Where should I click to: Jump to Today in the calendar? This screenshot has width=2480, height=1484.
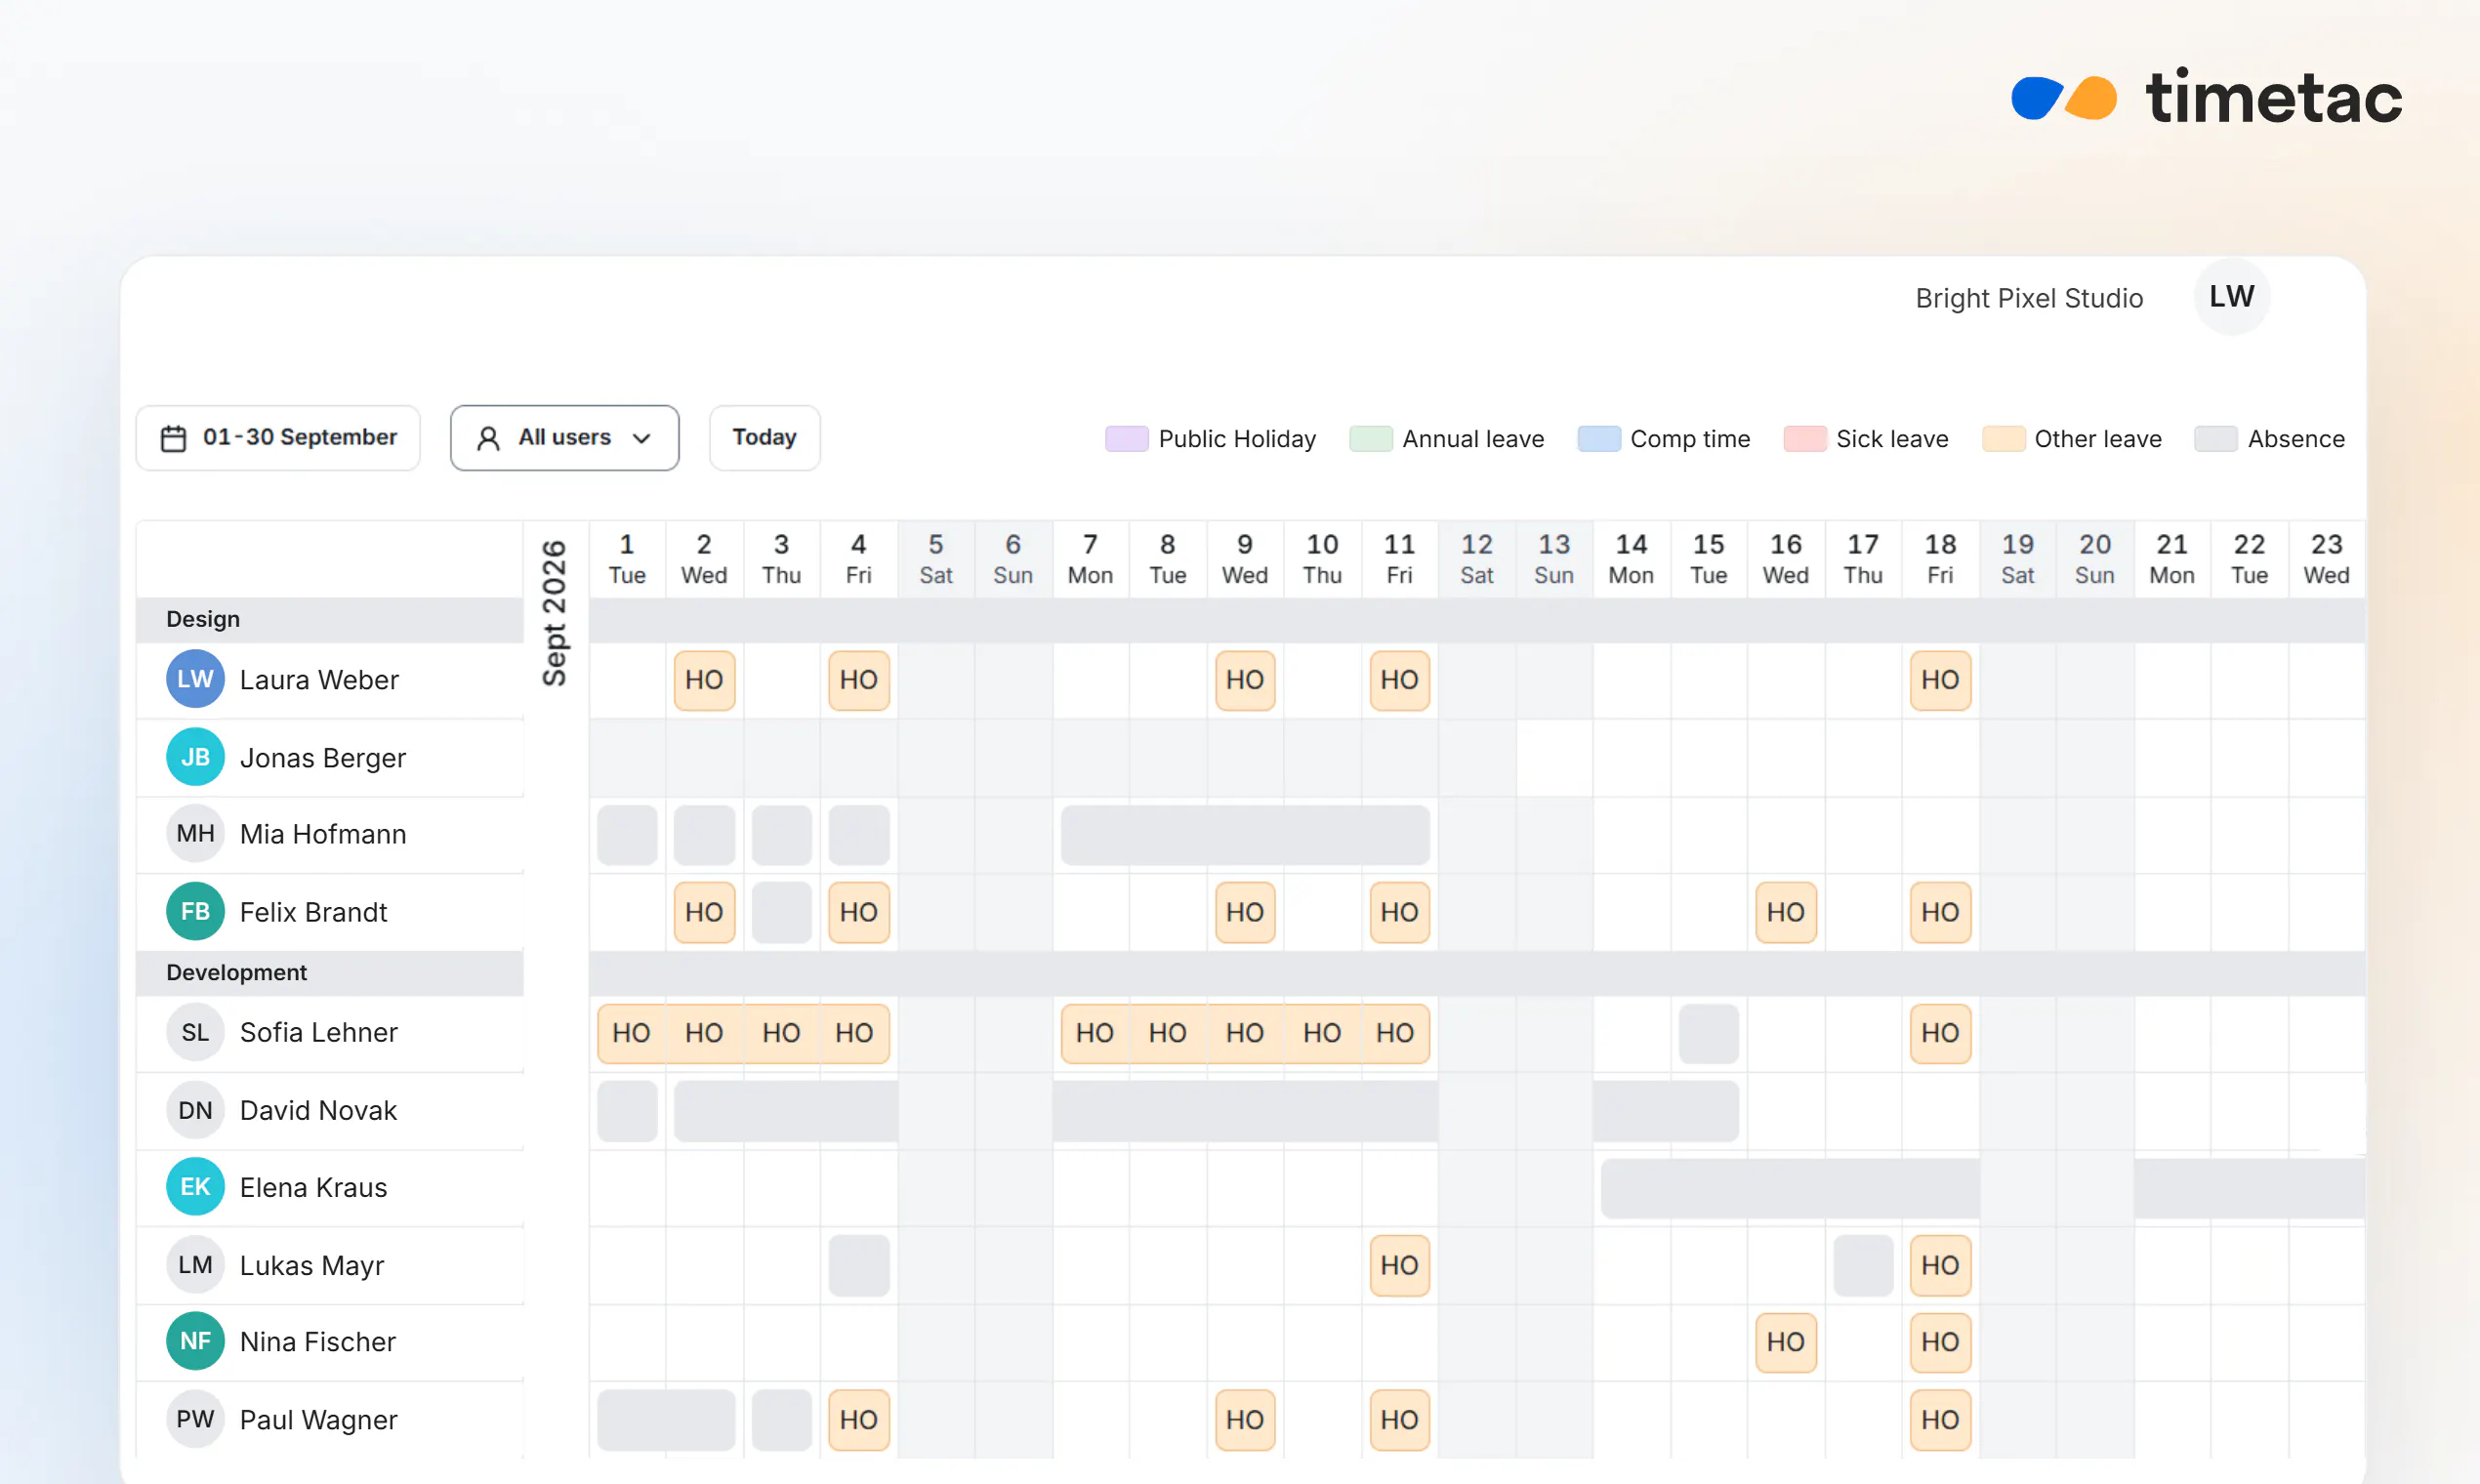pyautogui.click(x=764, y=438)
